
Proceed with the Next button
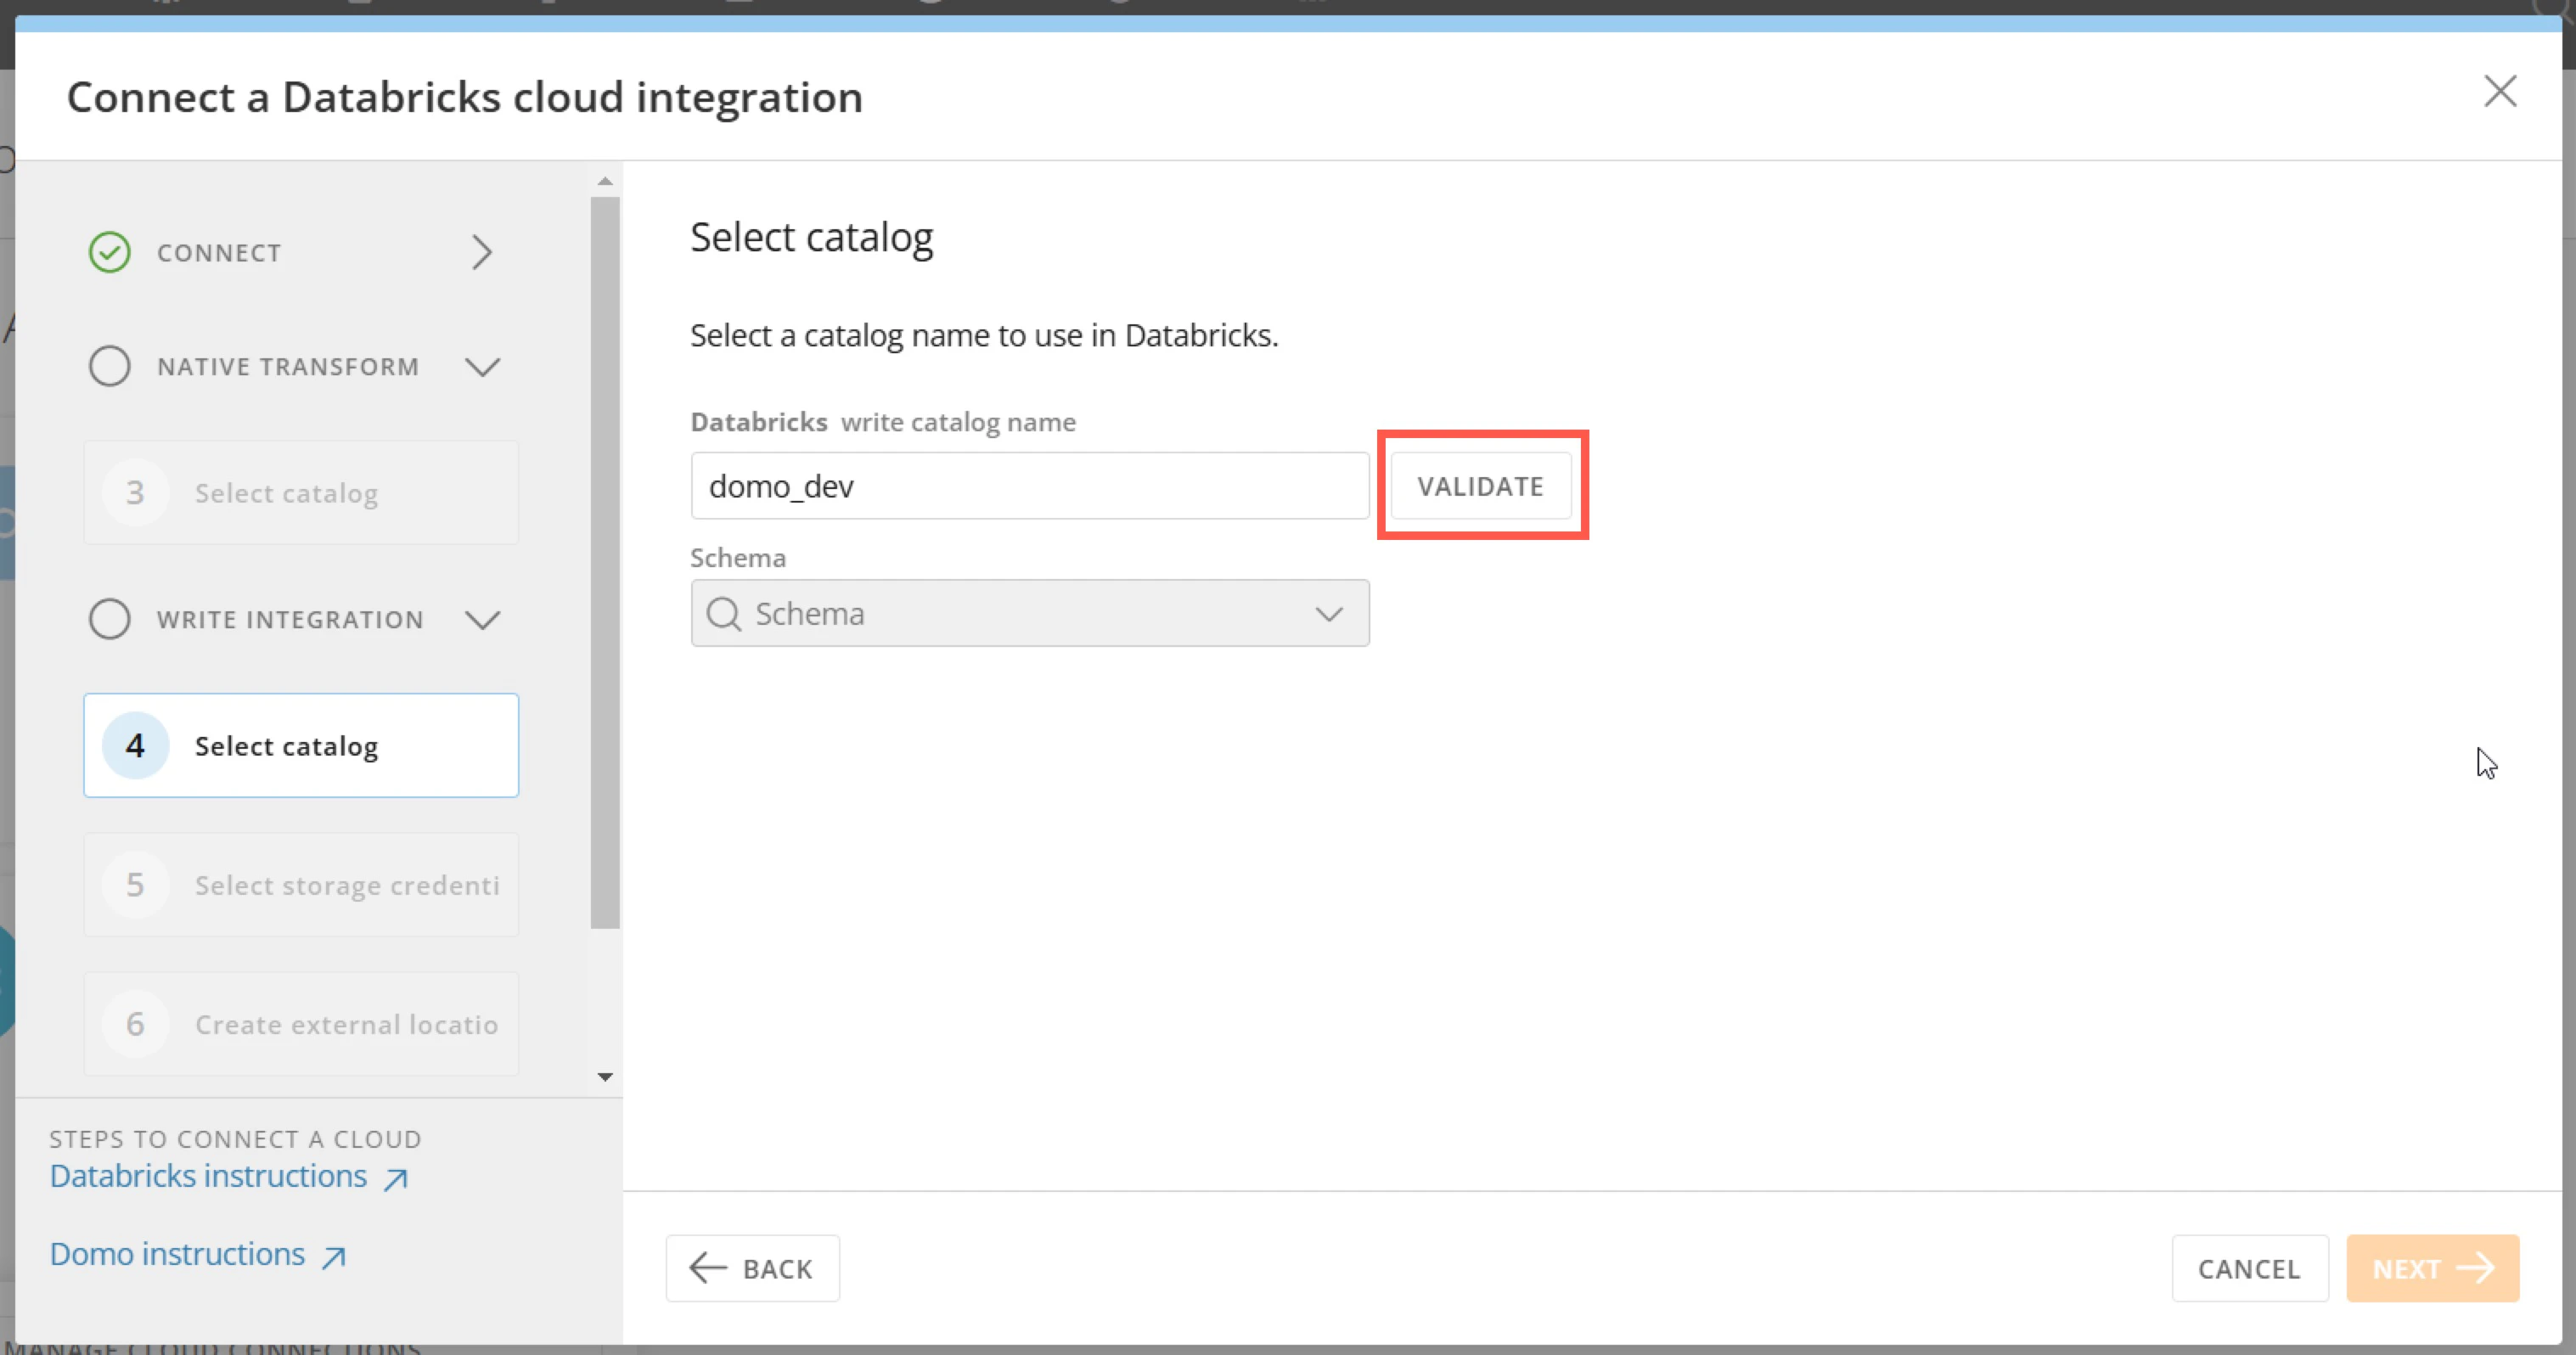click(2433, 1268)
